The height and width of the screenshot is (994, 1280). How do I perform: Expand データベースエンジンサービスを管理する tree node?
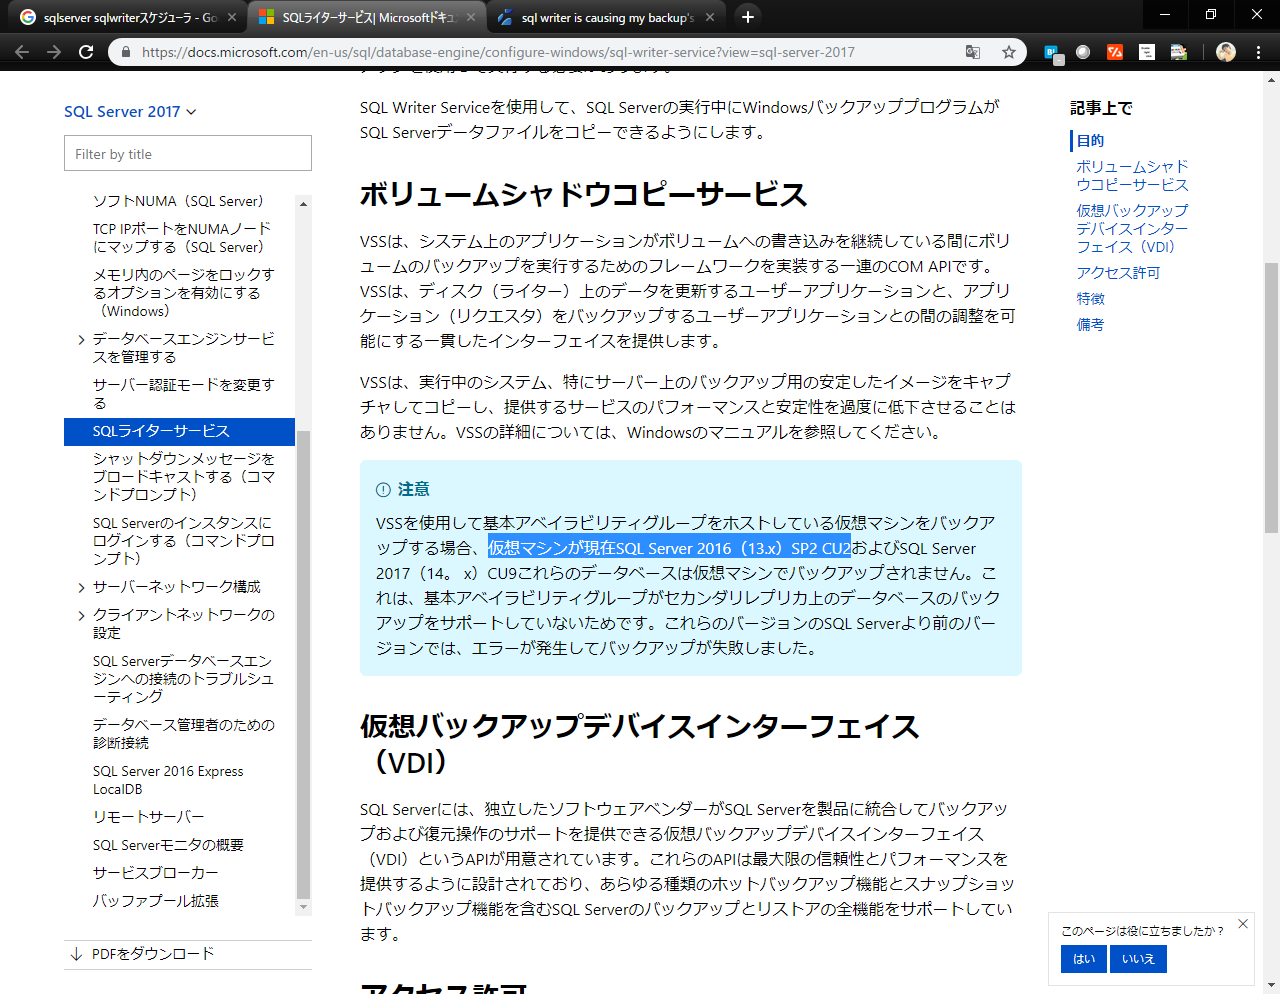click(x=81, y=340)
